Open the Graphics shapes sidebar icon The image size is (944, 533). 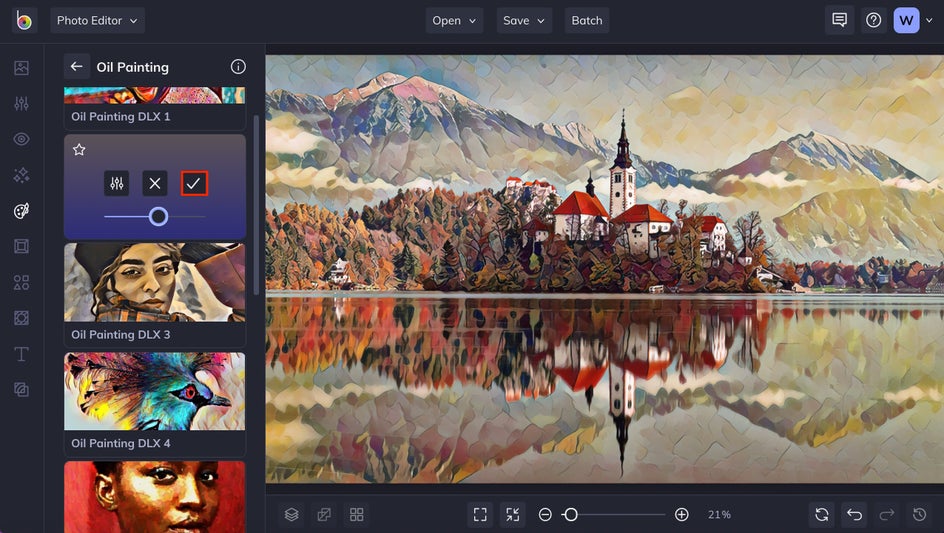click(21, 282)
